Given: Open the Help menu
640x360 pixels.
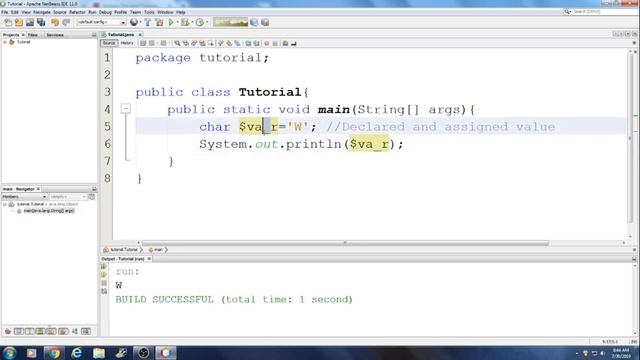Looking at the screenshot, I should [x=181, y=12].
